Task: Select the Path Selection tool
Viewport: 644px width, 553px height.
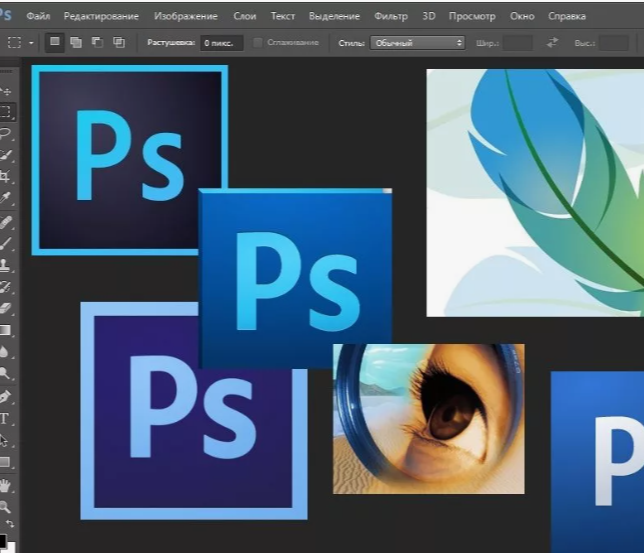Action: point(5,440)
